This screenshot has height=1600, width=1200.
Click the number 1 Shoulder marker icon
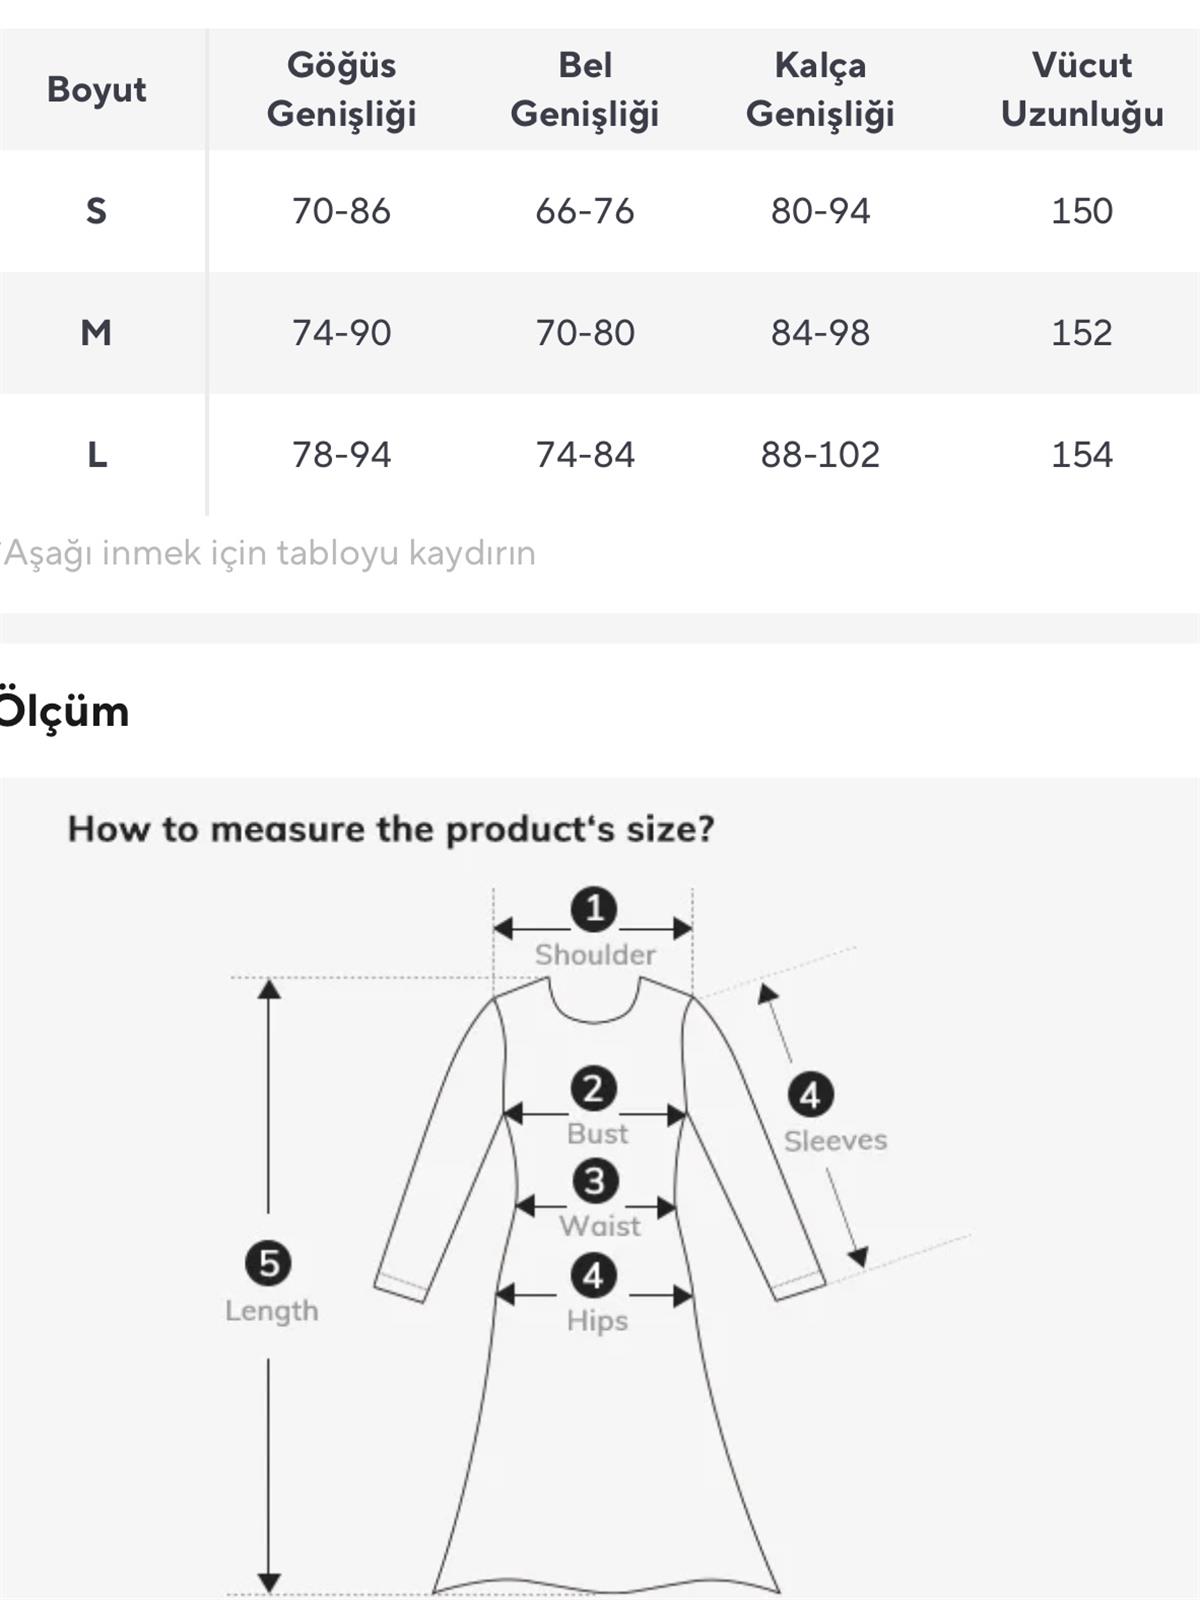[594, 909]
